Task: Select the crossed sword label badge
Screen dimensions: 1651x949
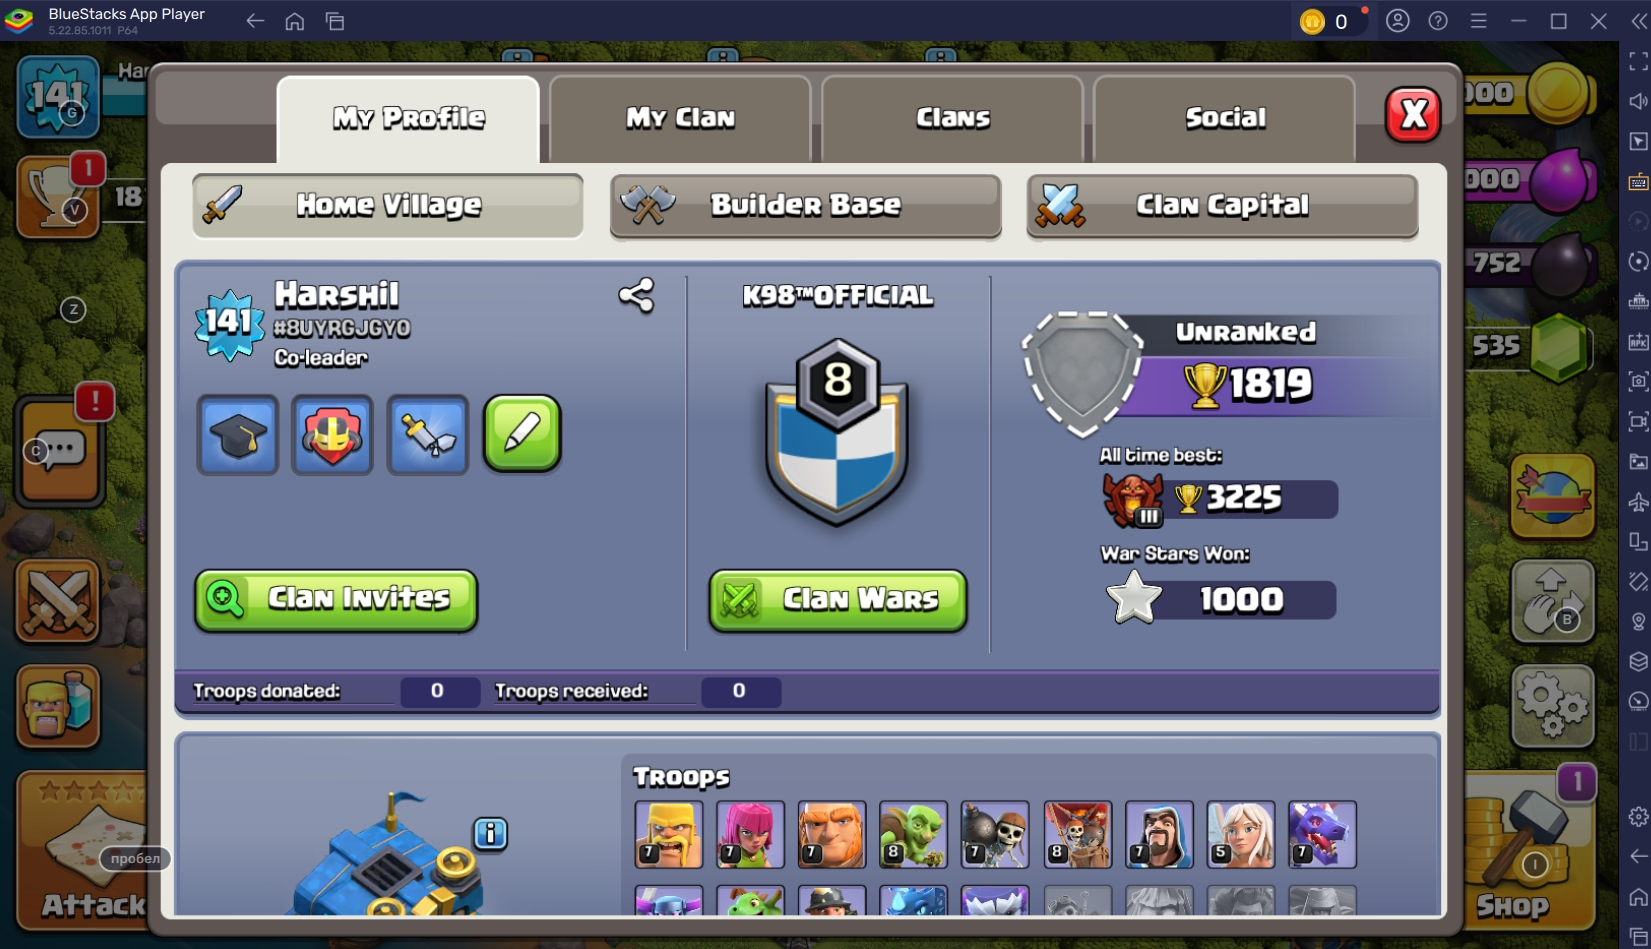Action: 427,435
